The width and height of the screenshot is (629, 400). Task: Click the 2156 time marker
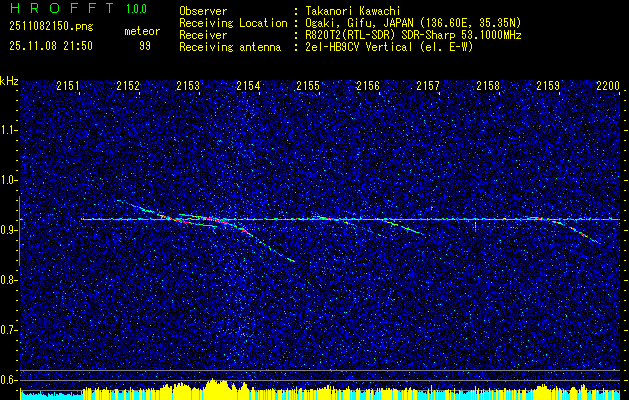click(x=368, y=85)
